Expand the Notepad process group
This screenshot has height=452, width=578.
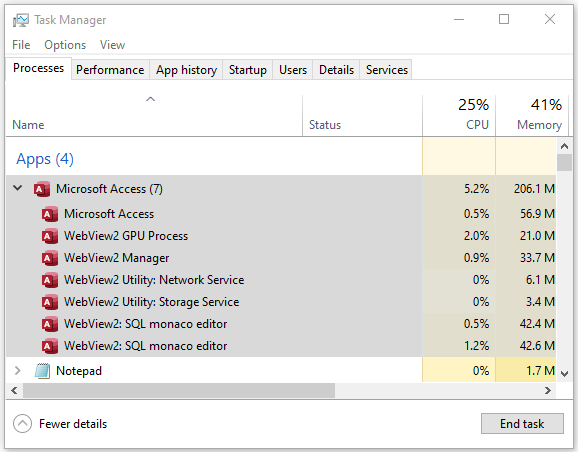click(17, 371)
